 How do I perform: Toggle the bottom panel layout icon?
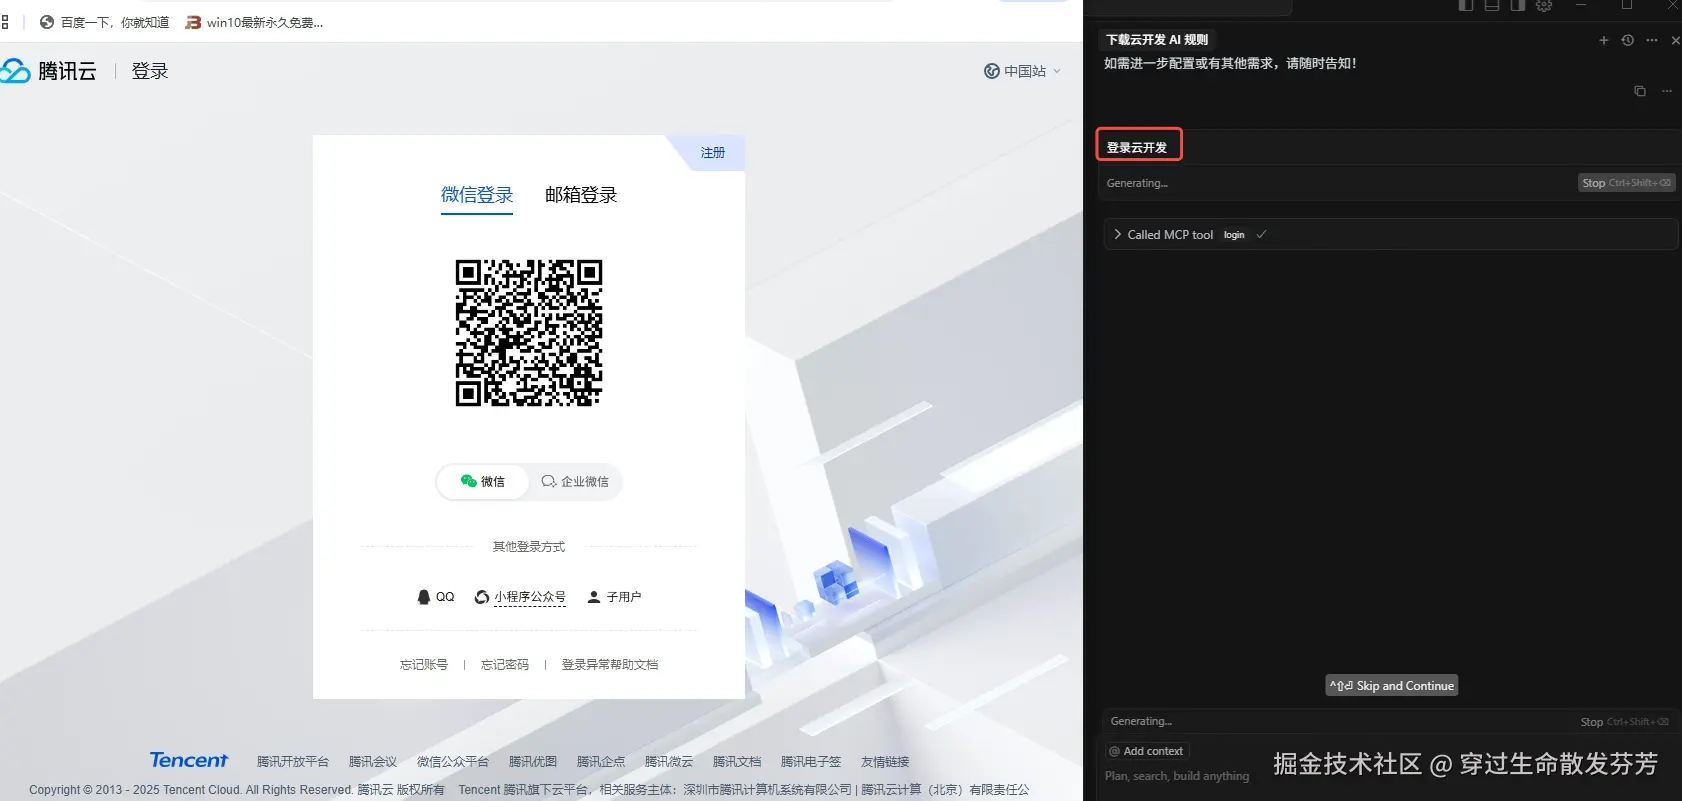[x=1492, y=5]
